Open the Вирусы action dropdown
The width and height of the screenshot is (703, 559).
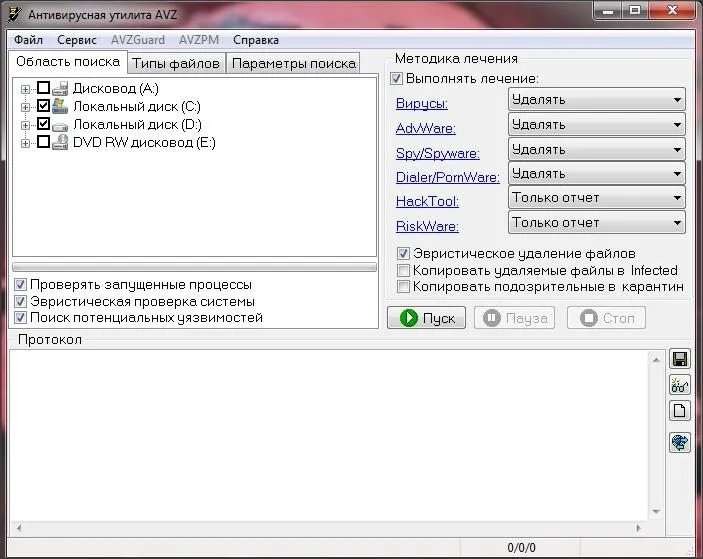coord(596,100)
